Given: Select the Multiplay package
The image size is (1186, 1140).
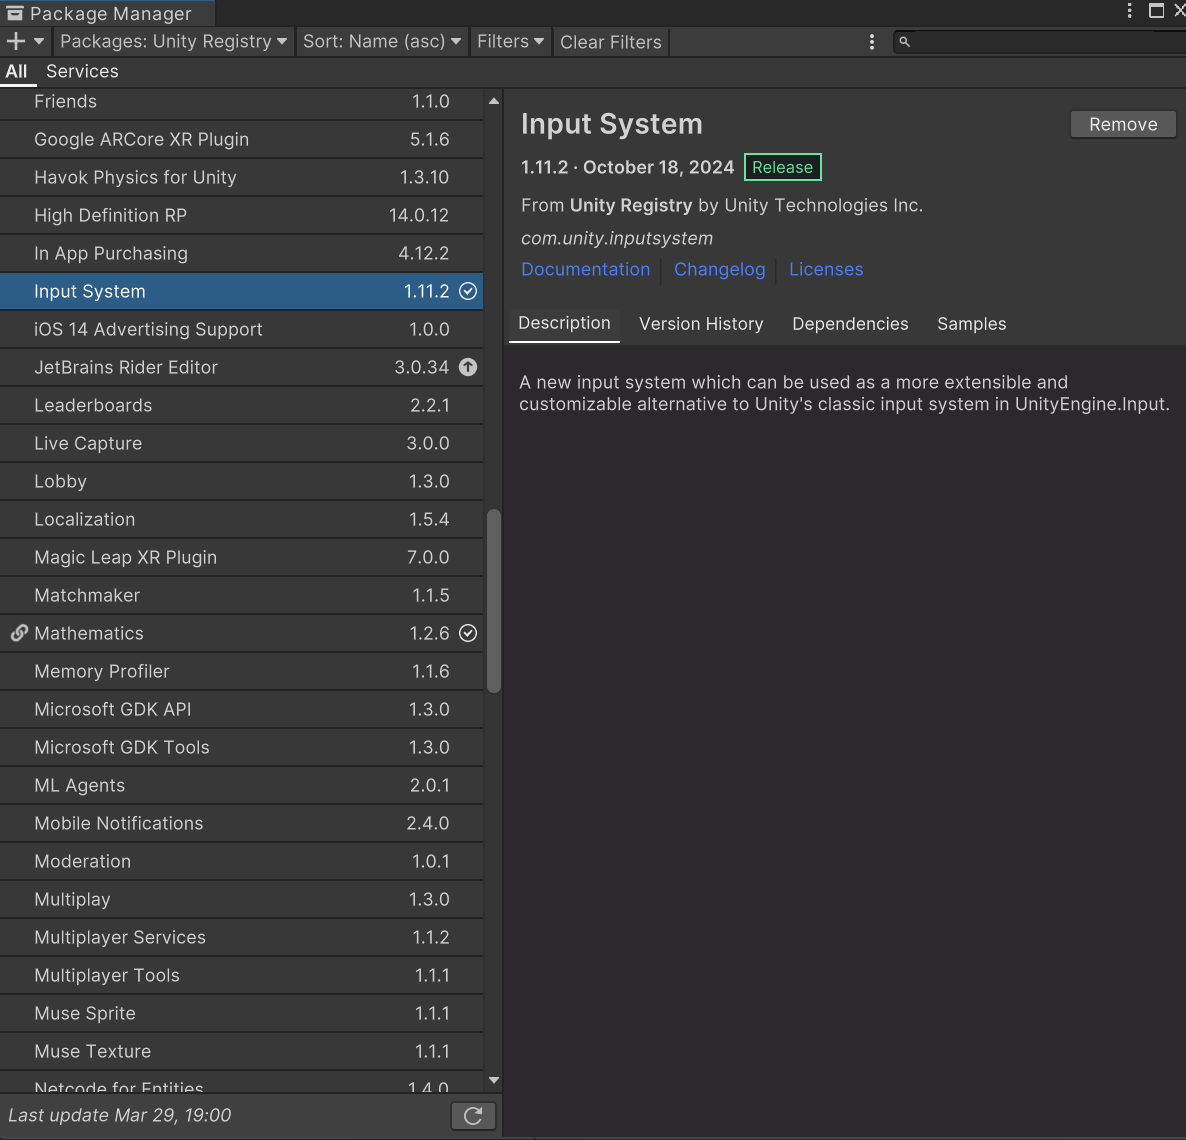Looking at the screenshot, I should tap(241, 899).
